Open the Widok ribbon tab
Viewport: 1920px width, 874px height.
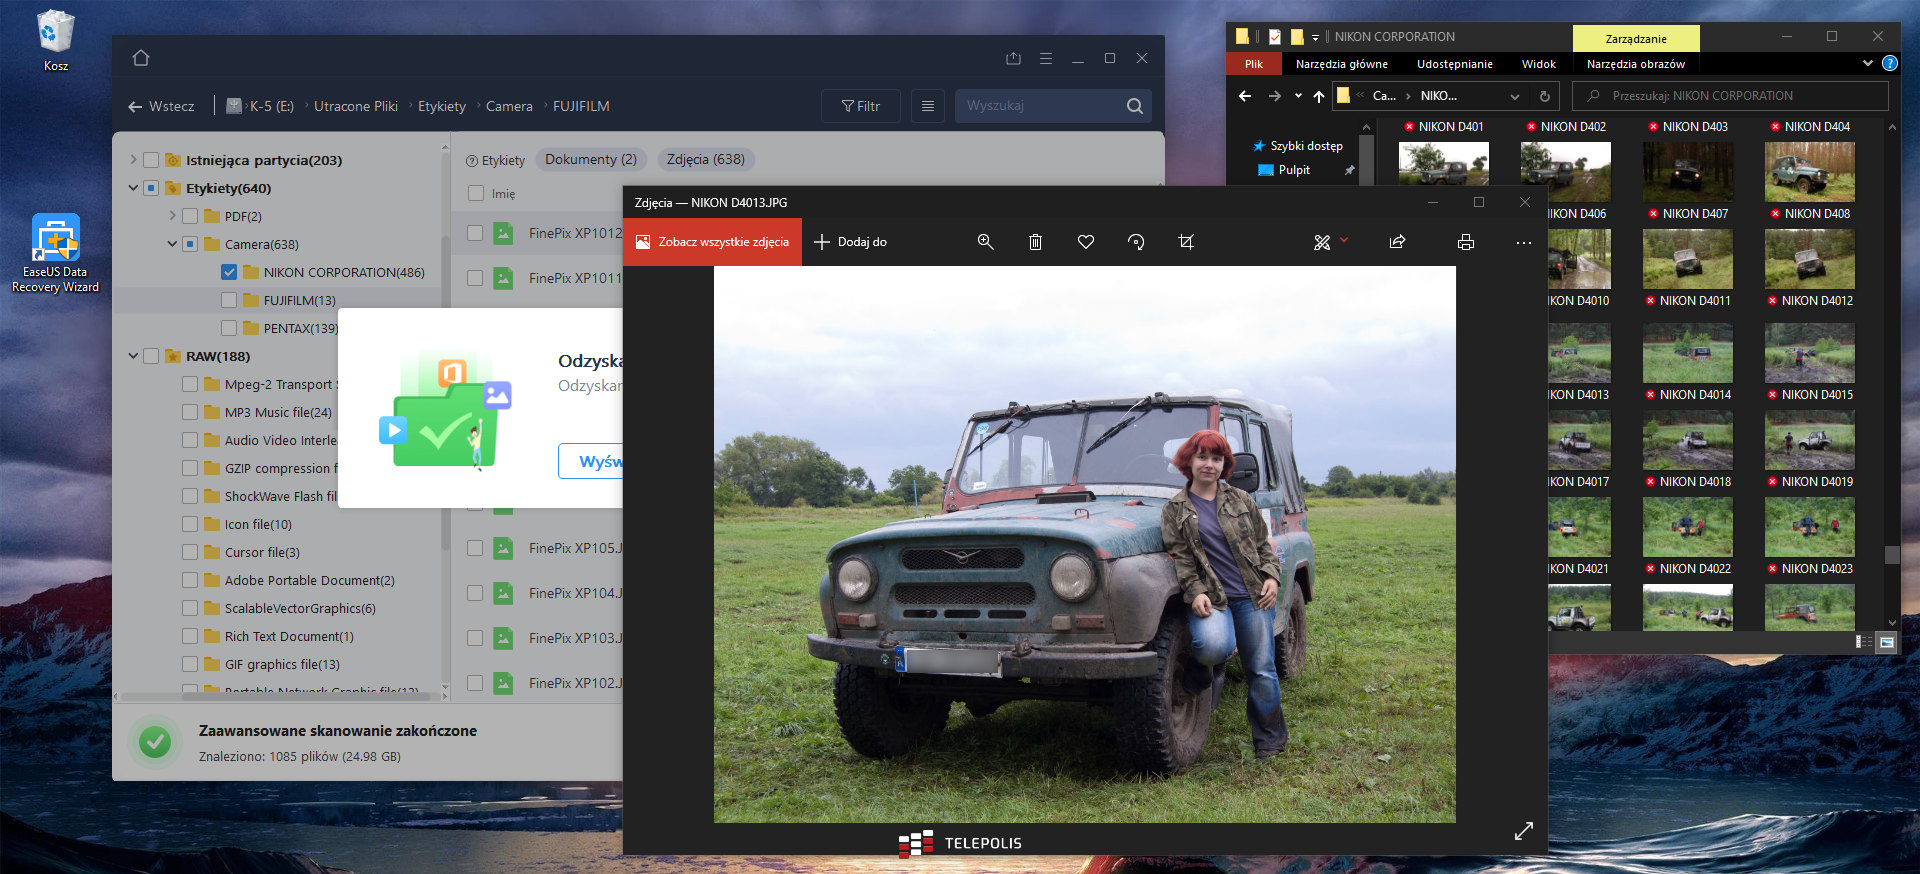coord(1538,64)
